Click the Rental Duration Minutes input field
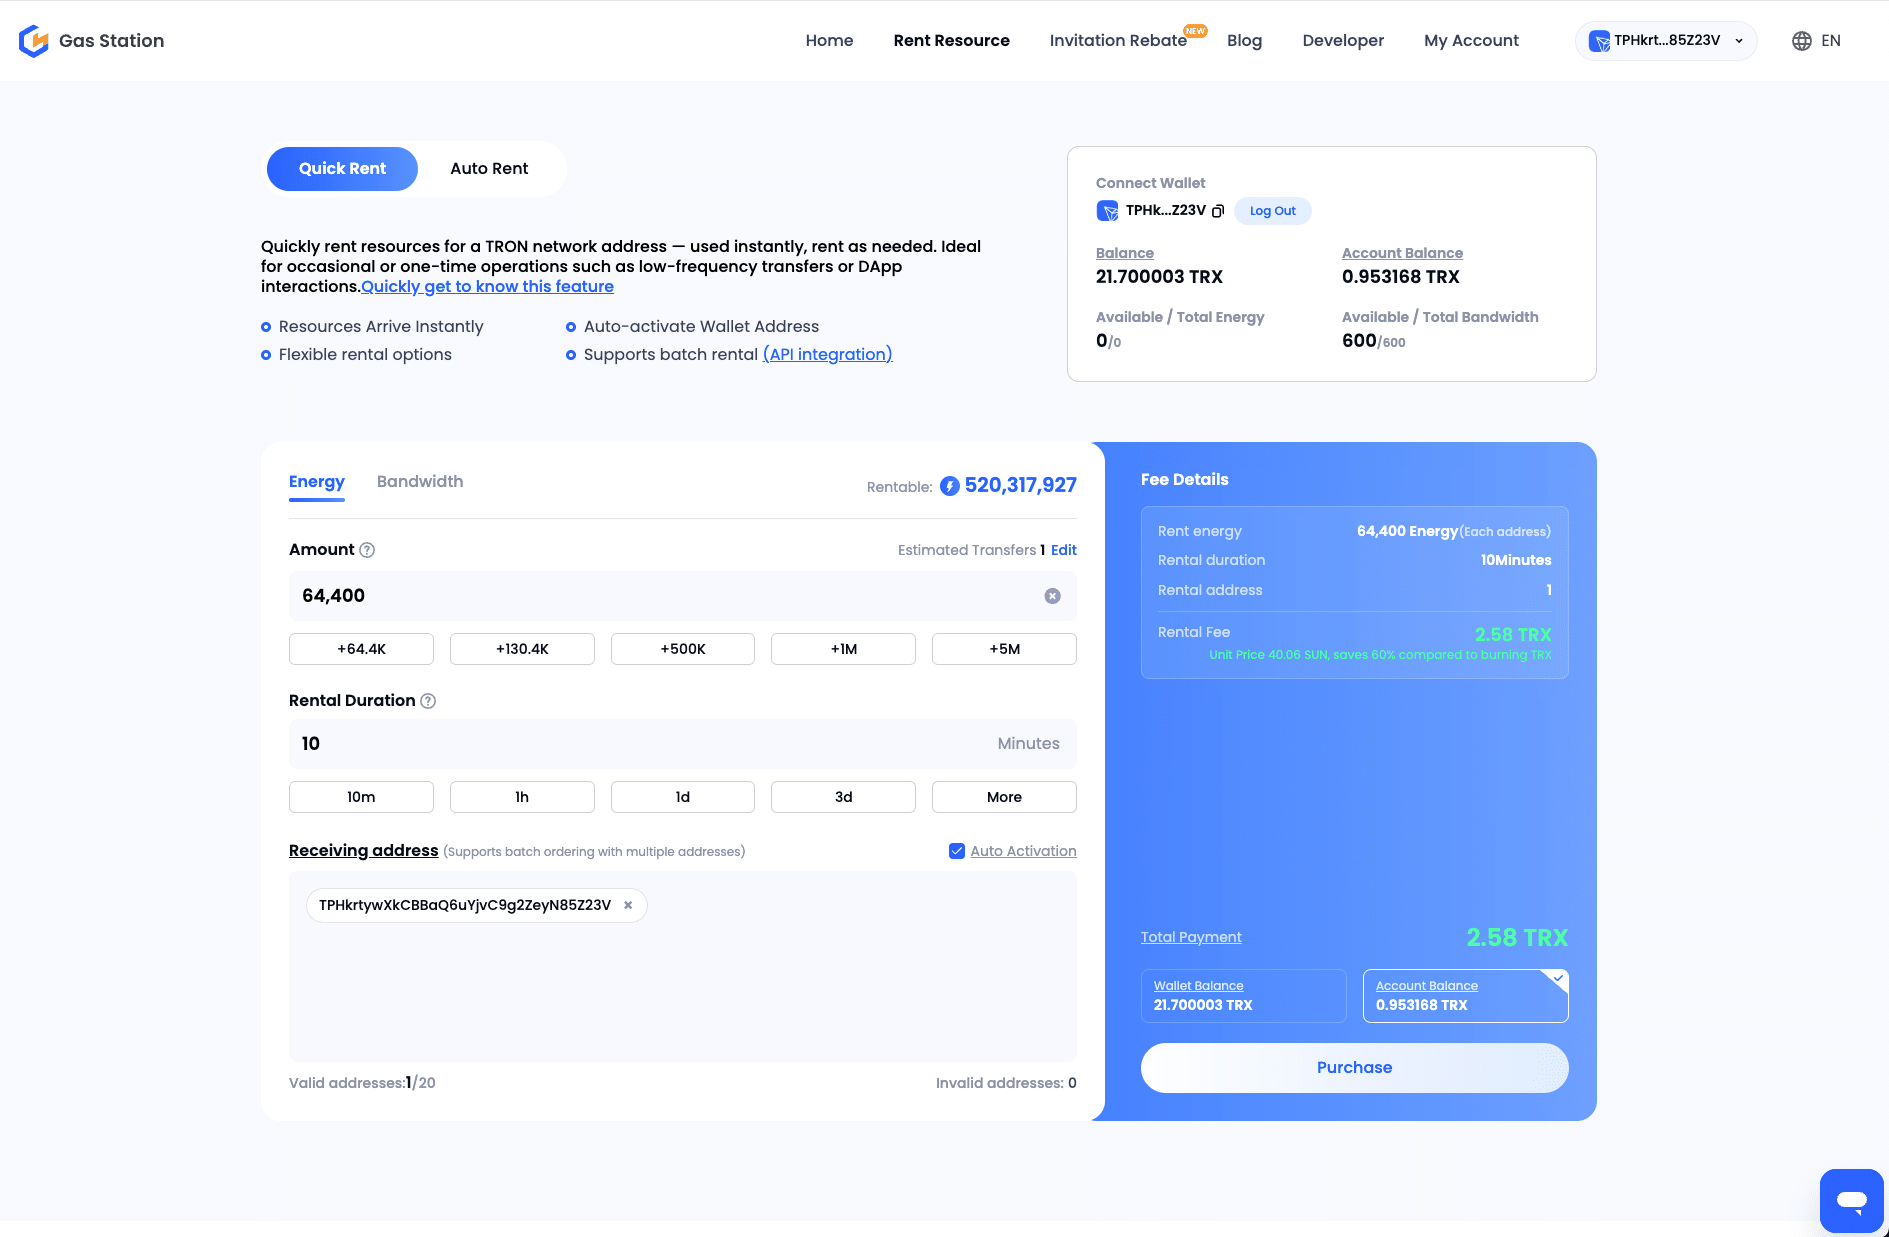 tap(683, 744)
